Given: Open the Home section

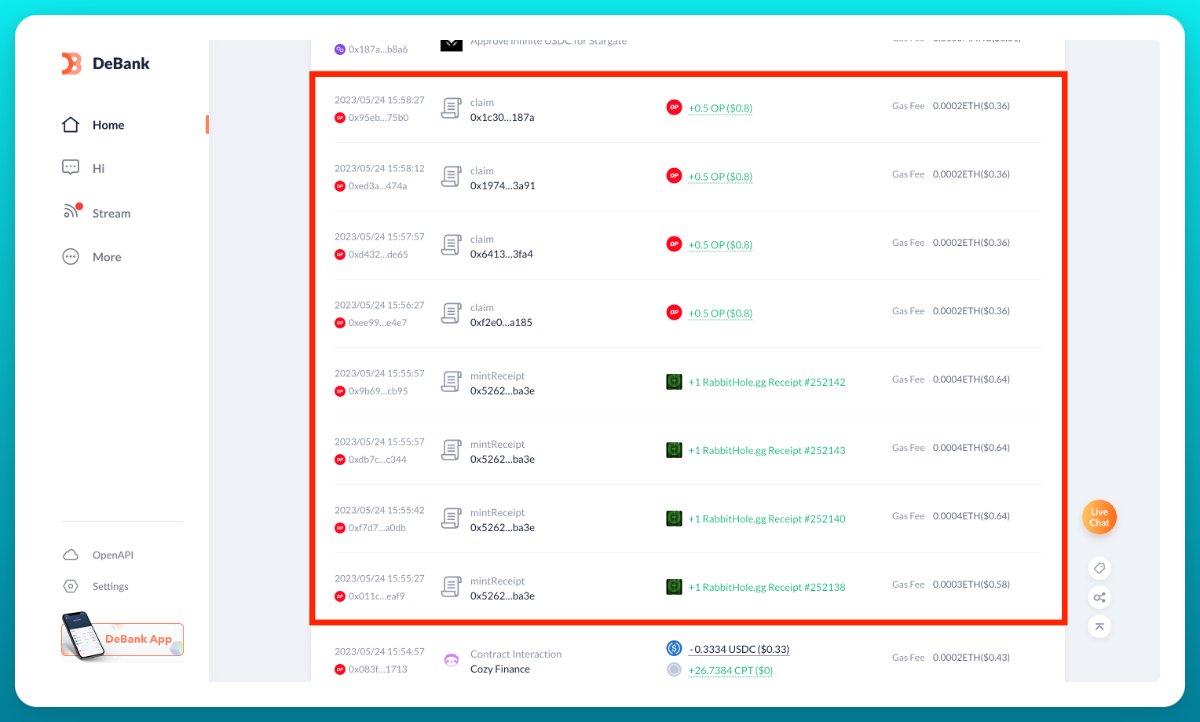Looking at the screenshot, I should click(x=108, y=125).
